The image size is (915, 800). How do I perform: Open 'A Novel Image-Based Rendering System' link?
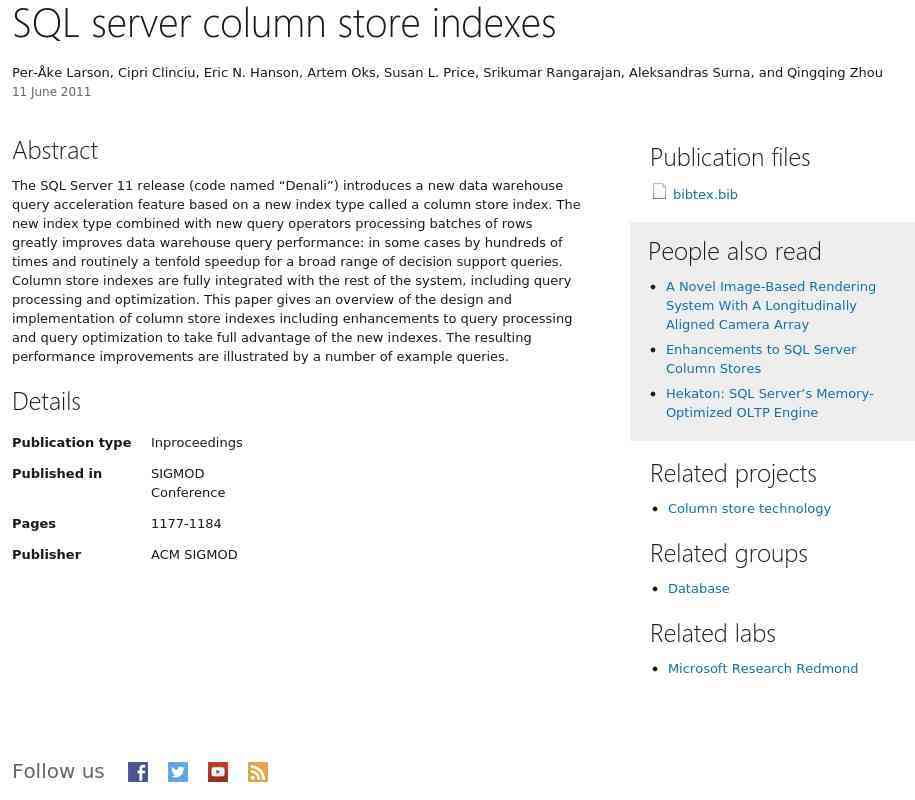[x=770, y=305]
